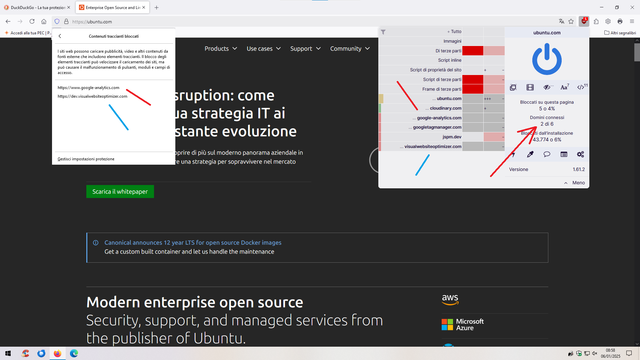640x360 pixels.
Task: Open the Windows Start menu
Action: [8, 353]
